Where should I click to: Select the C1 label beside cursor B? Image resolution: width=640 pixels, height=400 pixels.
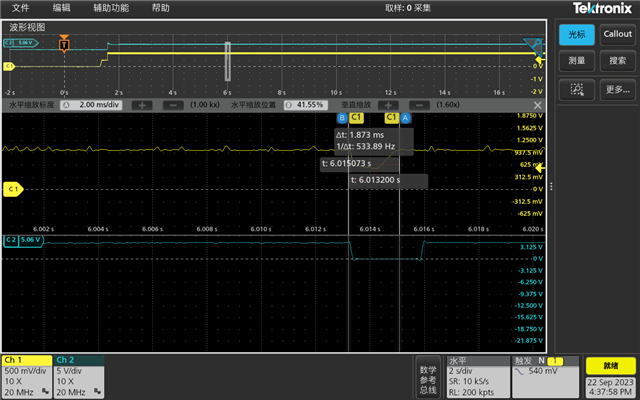(356, 118)
